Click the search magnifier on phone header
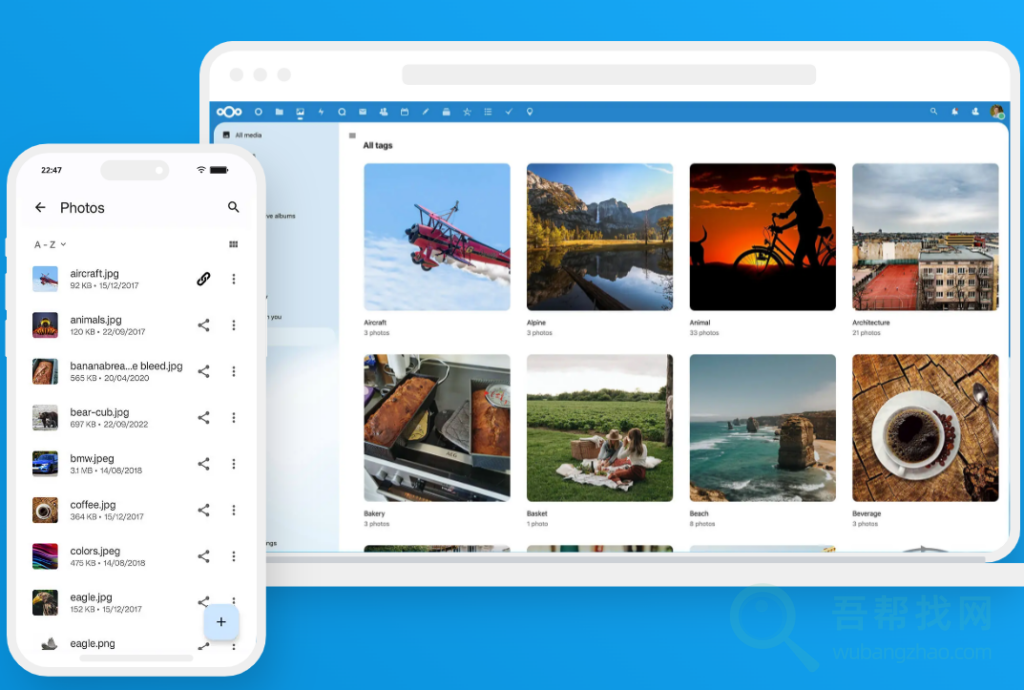This screenshot has width=1024, height=690. click(233, 207)
